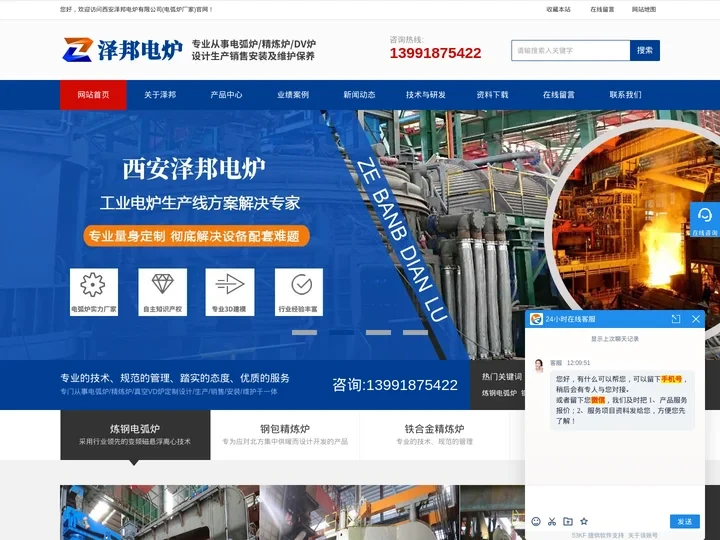Select the first banner slide indicator
The image size is (720, 540).
(304, 332)
